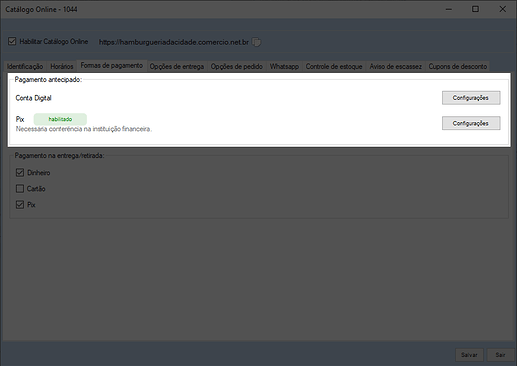Open the Opções de pedido tab
Screen dimensions: 517x366
[237, 66]
